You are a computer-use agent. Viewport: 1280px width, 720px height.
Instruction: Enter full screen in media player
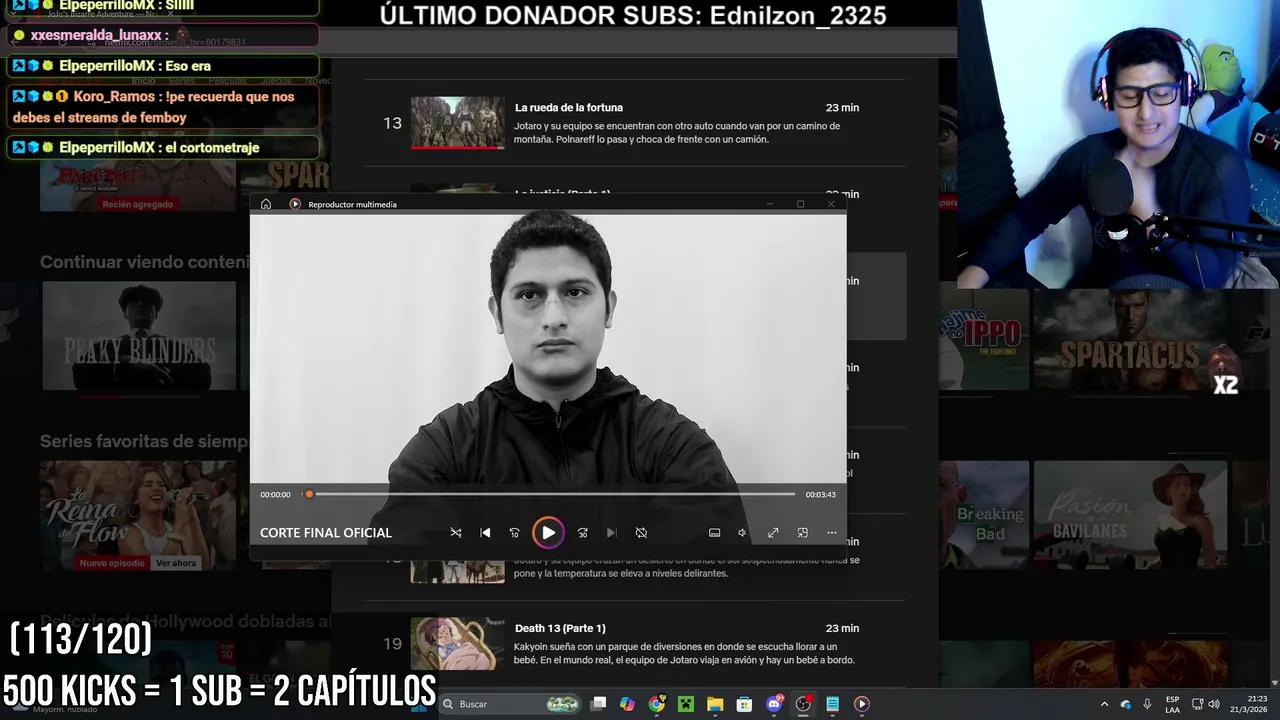point(773,533)
